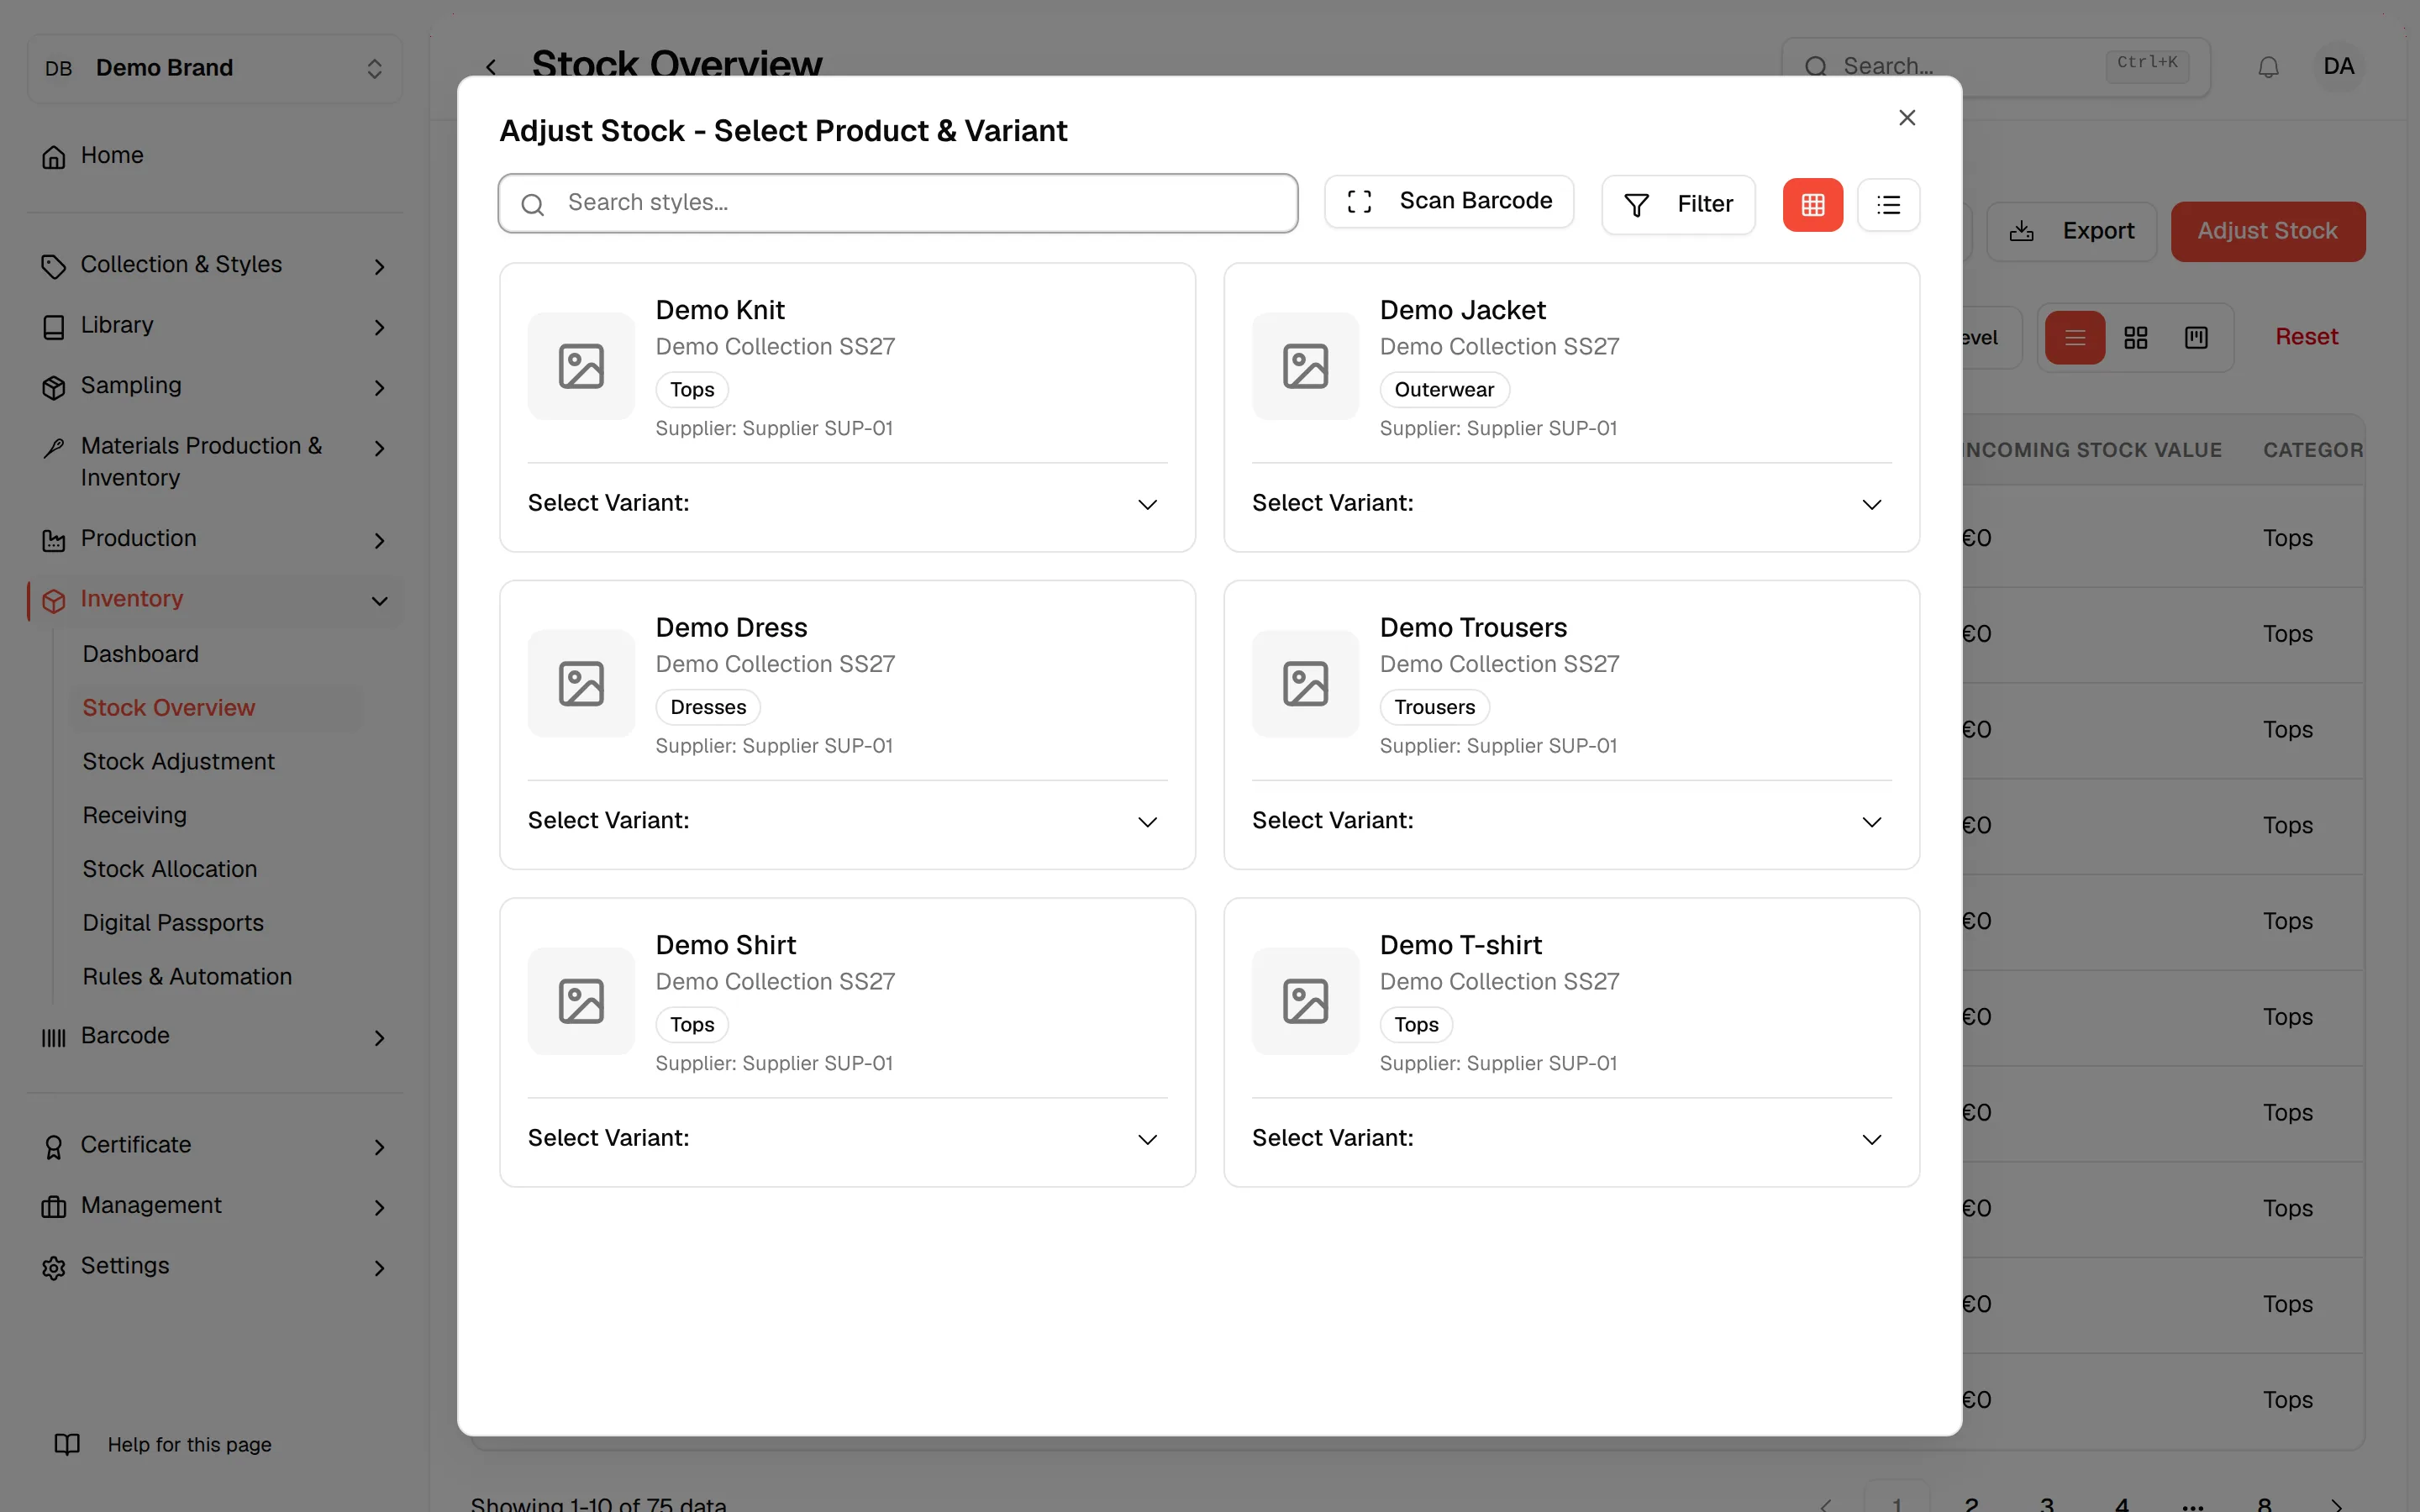Click the Outerwear tag on Demo Jacket
The width and height of the screenshot is (2420, 1512).
coord(1444,390)
